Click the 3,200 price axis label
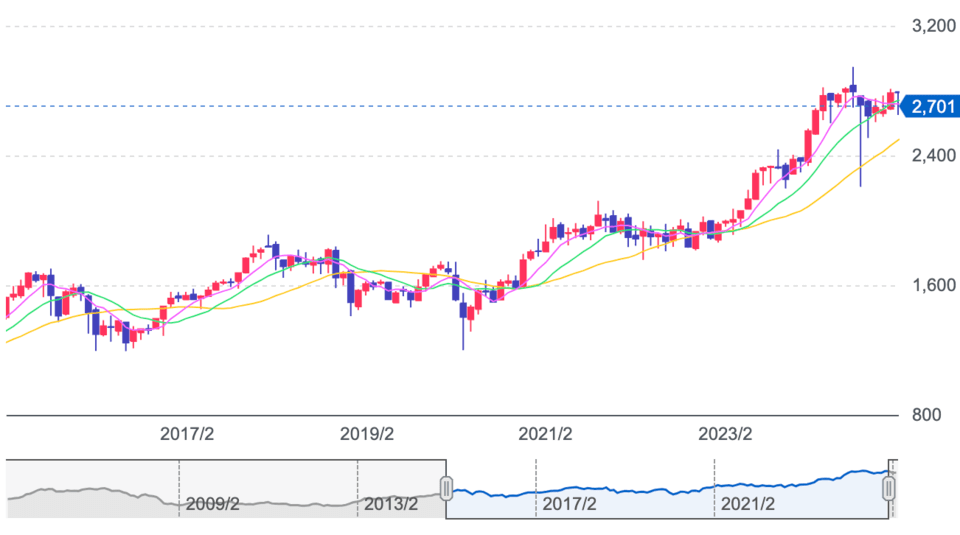 click(x=934, y=26)
